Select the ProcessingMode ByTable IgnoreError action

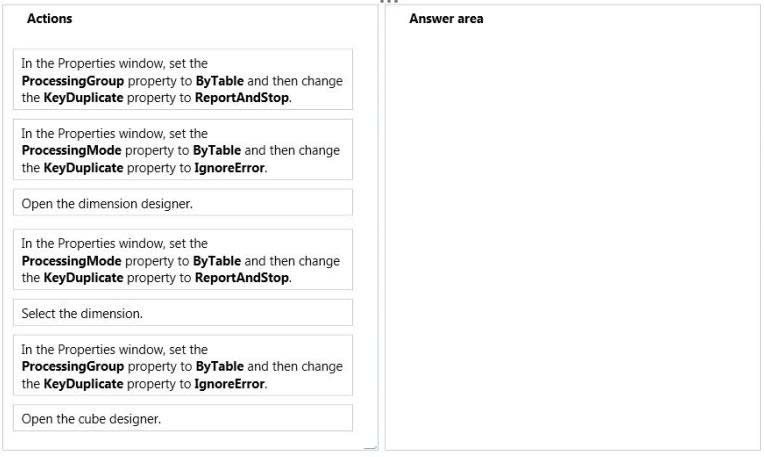point(184,150)
